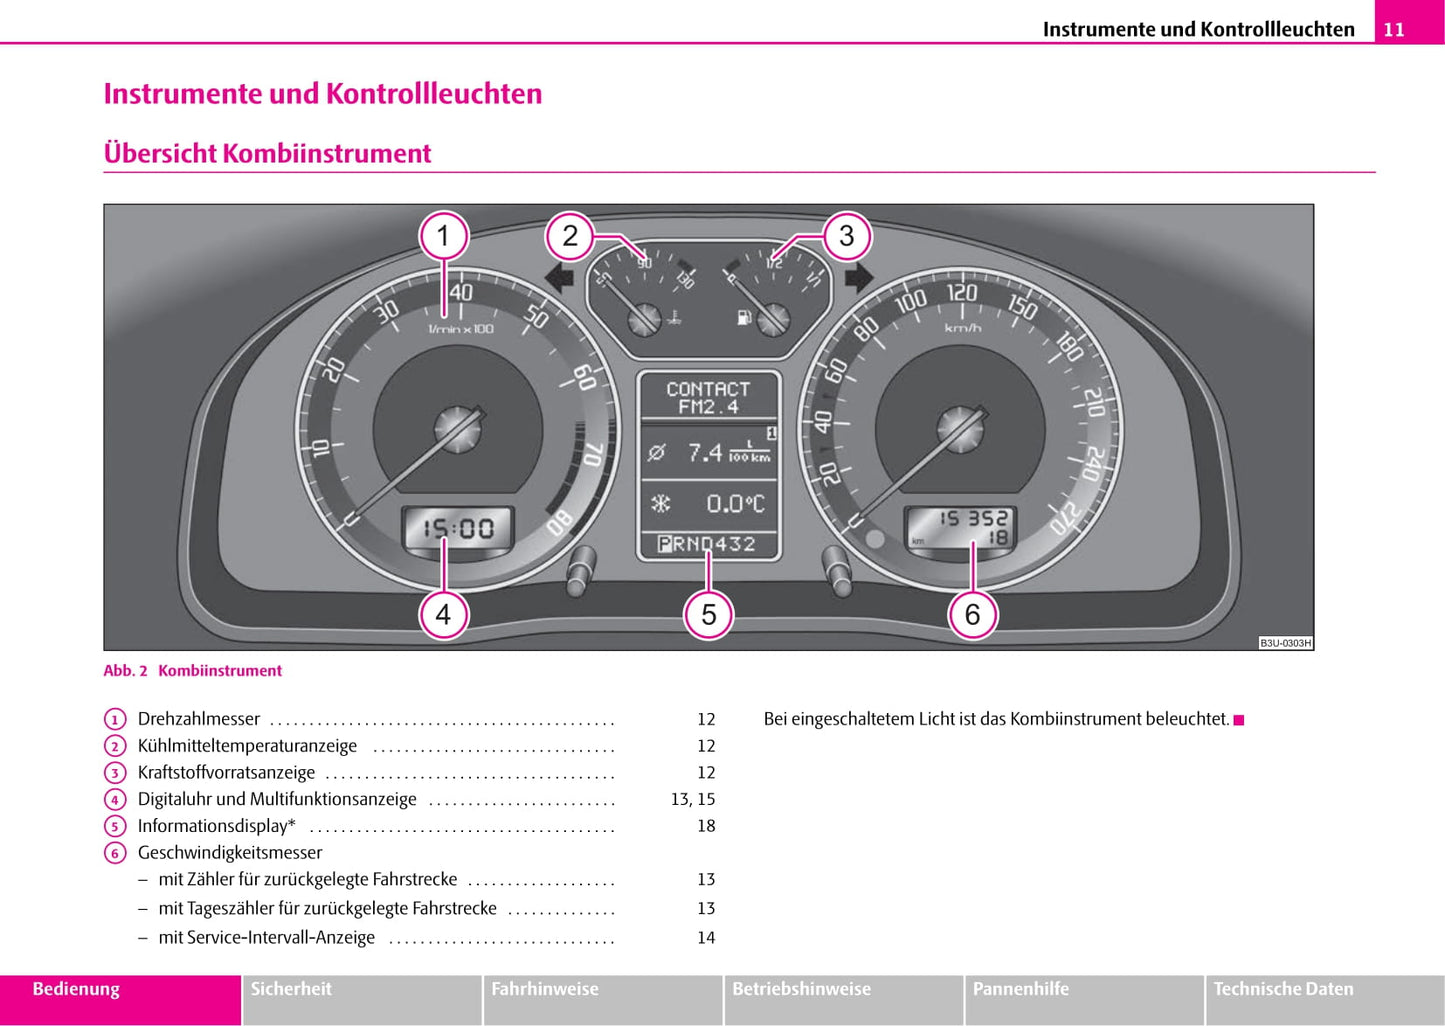The width and height of the screenshot is (1445, 1026).
Task: Click the PRND432 gear indicator
Action: tap(707, 545)
